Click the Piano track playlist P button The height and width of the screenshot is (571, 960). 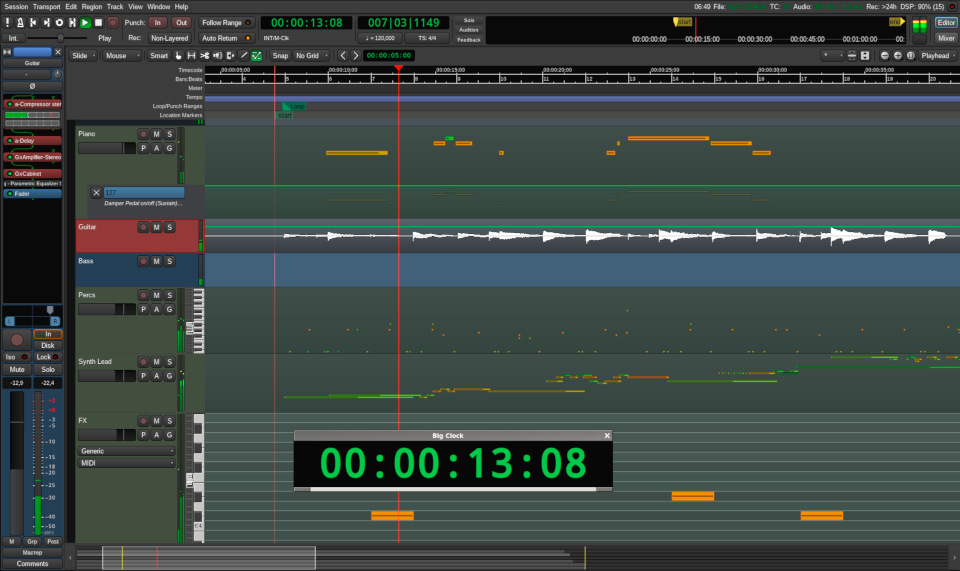(143, 148)
